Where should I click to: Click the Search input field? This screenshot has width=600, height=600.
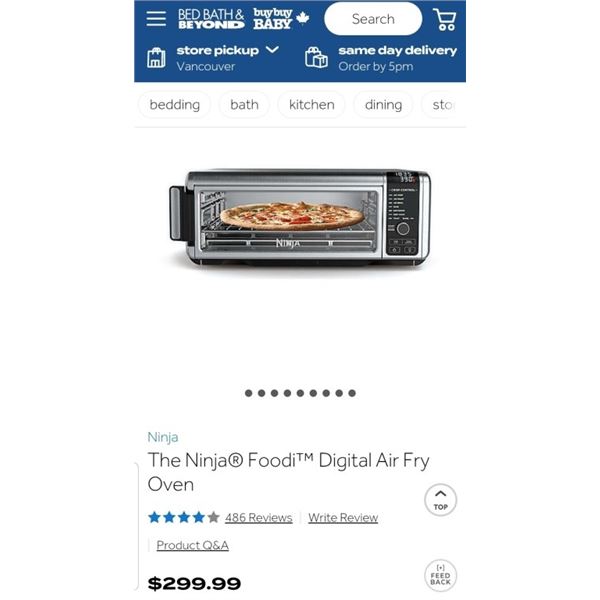click(x=373, y=19)
